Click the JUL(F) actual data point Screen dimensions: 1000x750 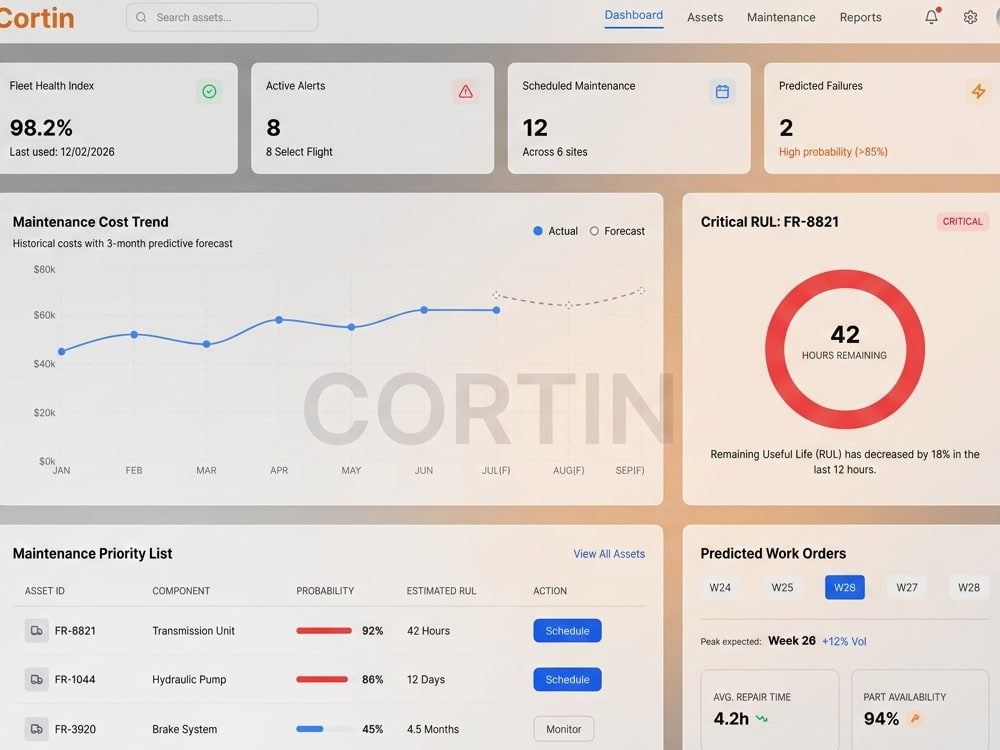tap(496, 310)
